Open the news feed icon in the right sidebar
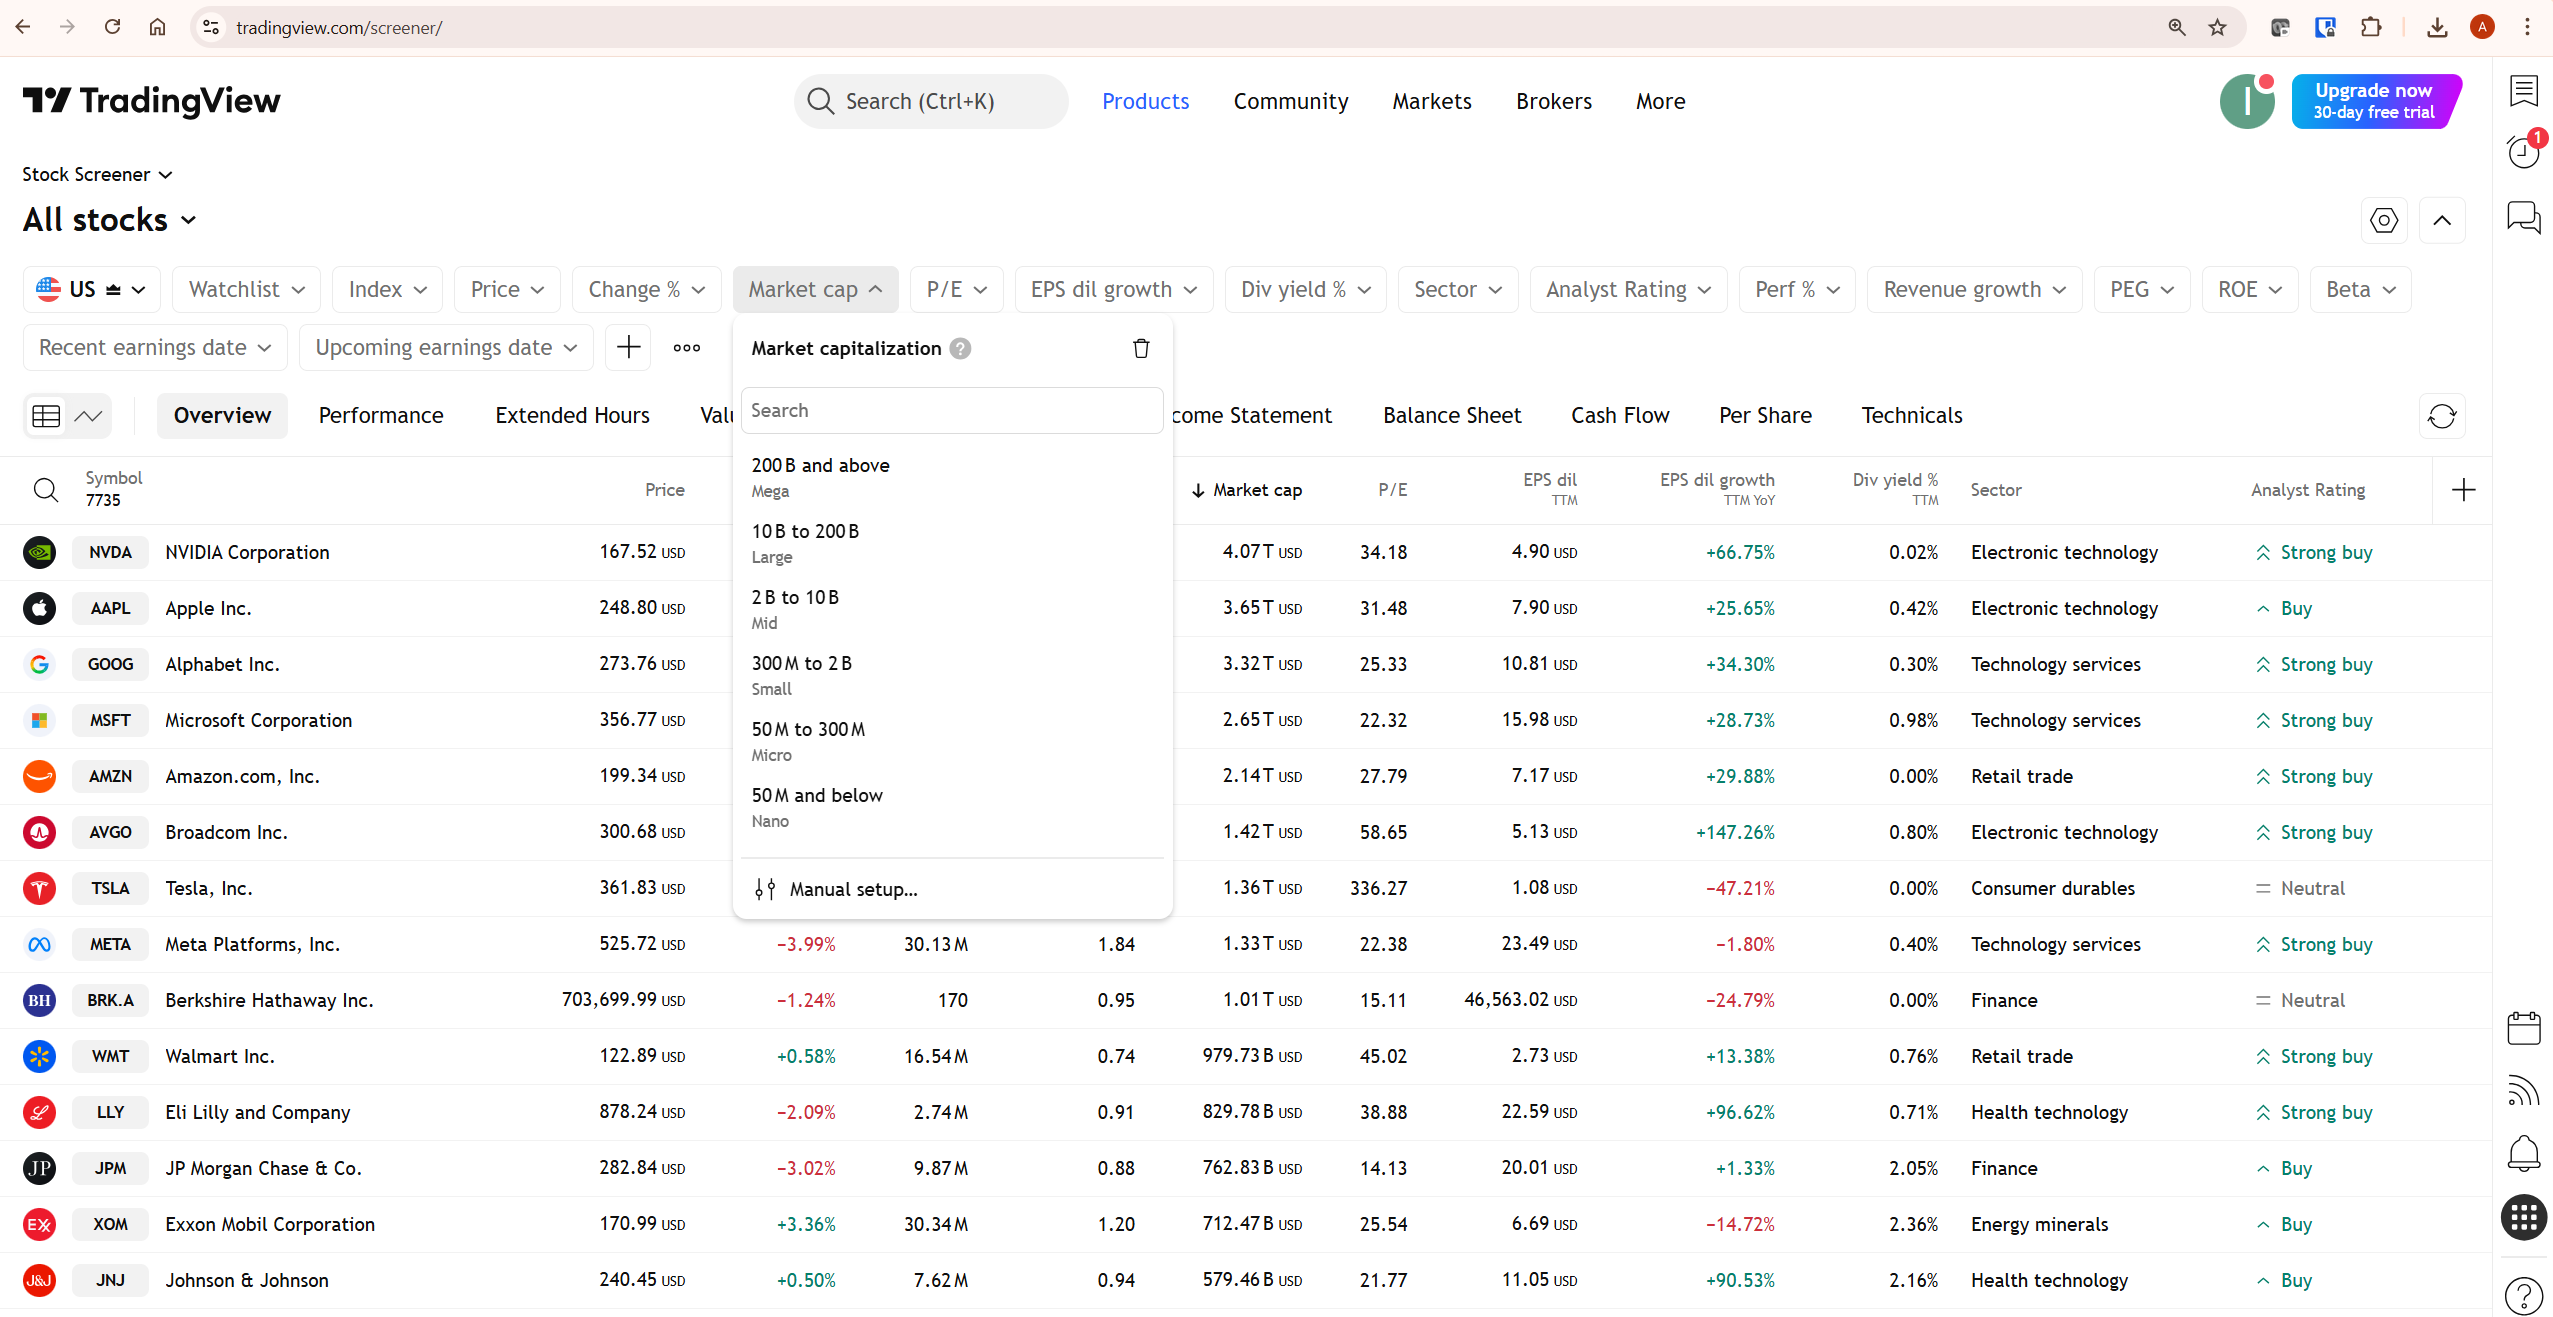2553x1317 pixels. [x=2524, y=1090]
